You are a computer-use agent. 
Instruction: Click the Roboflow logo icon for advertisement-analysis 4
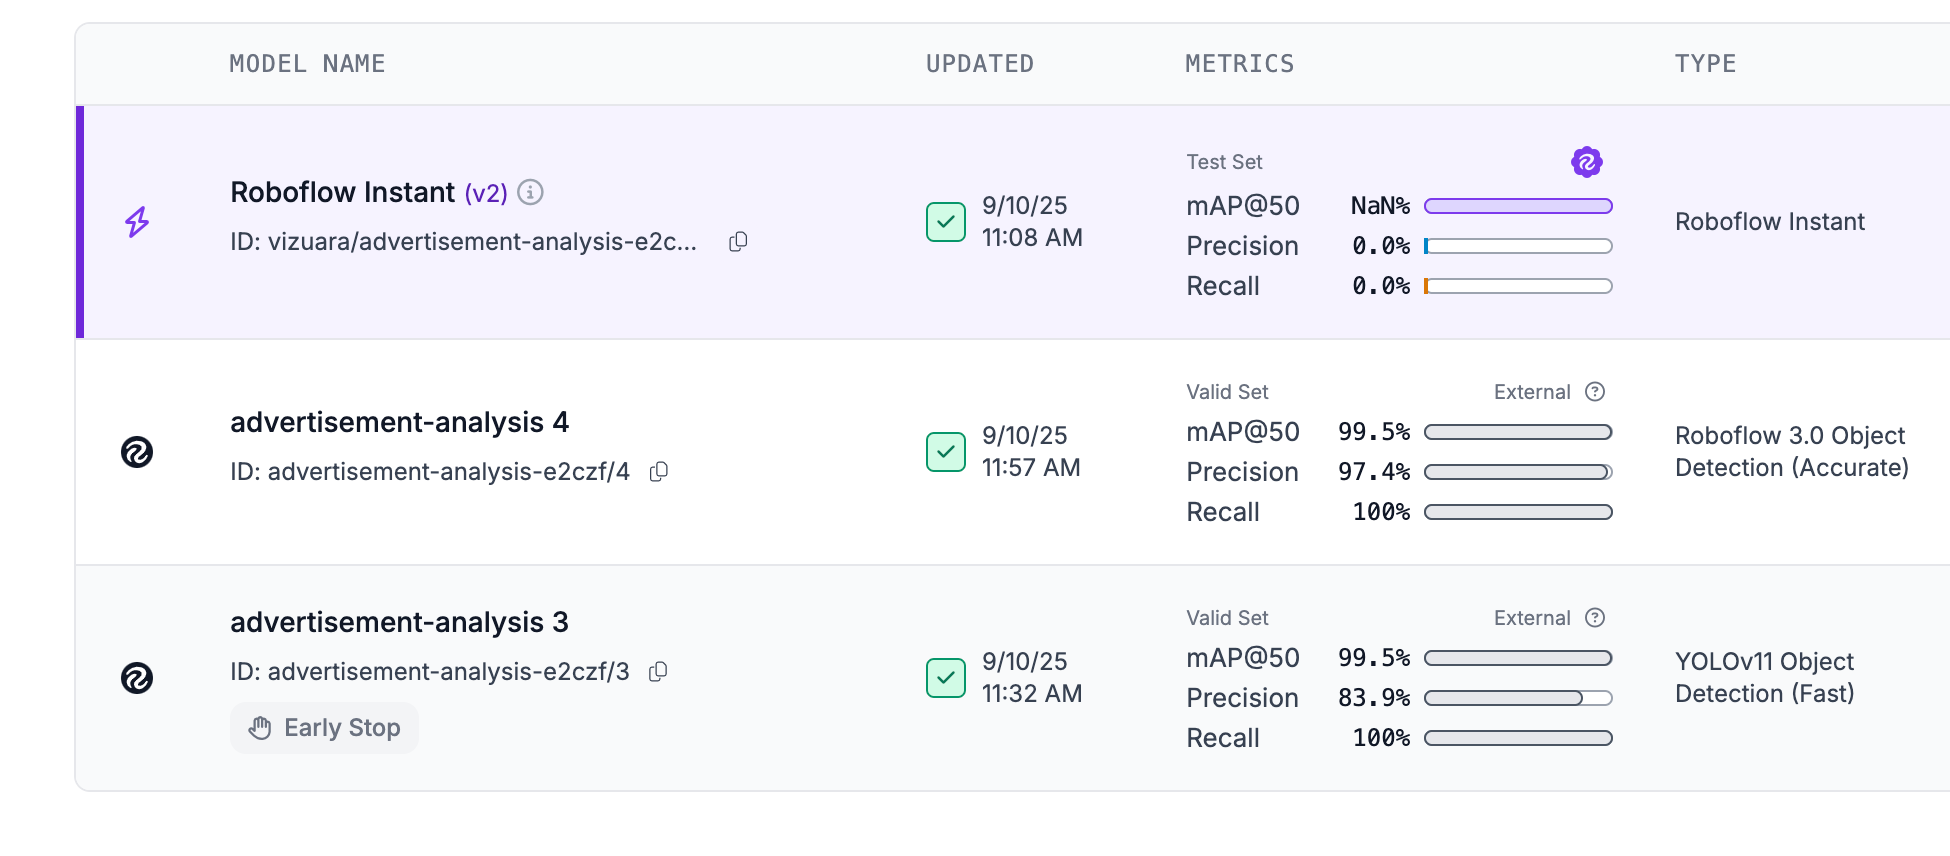[137, 452]
